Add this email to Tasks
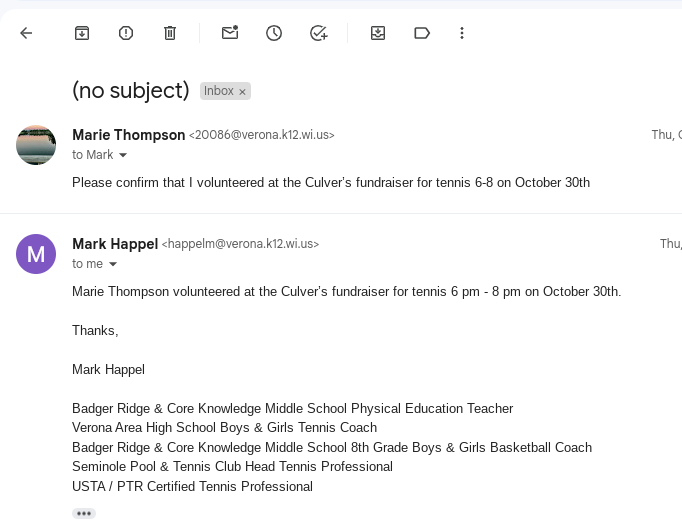This screenshot has height=522, width=682. [x=318, y=33]
